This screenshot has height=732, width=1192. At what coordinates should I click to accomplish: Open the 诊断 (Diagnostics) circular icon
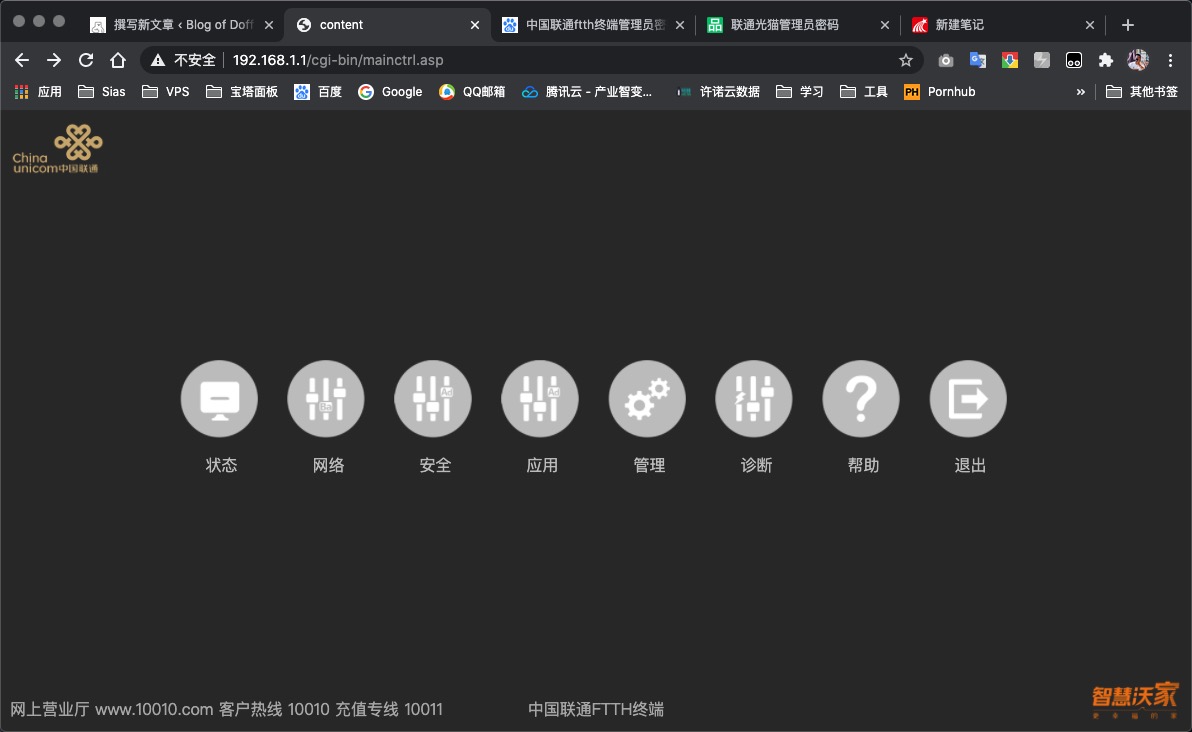point(754,398)
